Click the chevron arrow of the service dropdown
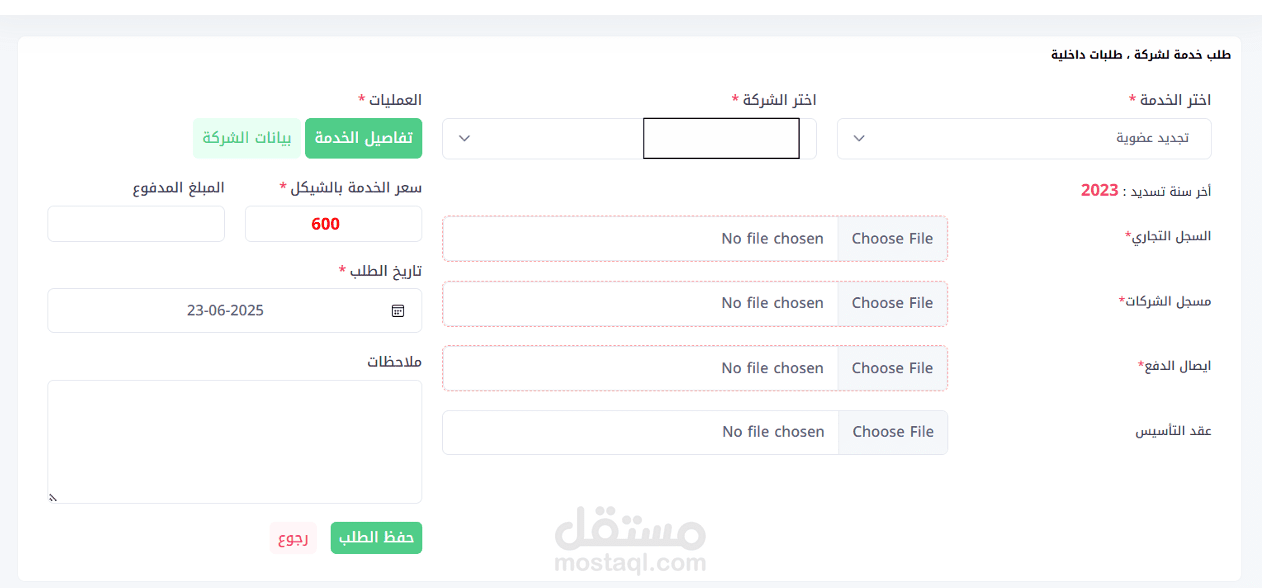 [x=858, y=138]
